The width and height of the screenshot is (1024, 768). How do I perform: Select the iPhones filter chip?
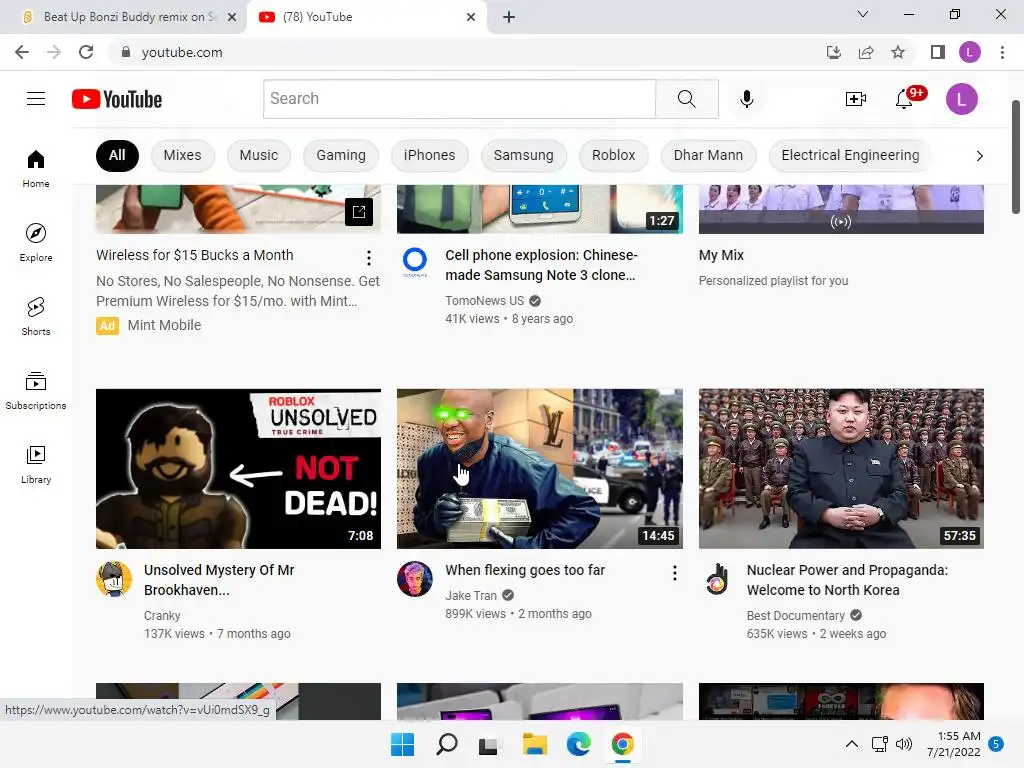(429, 155)
